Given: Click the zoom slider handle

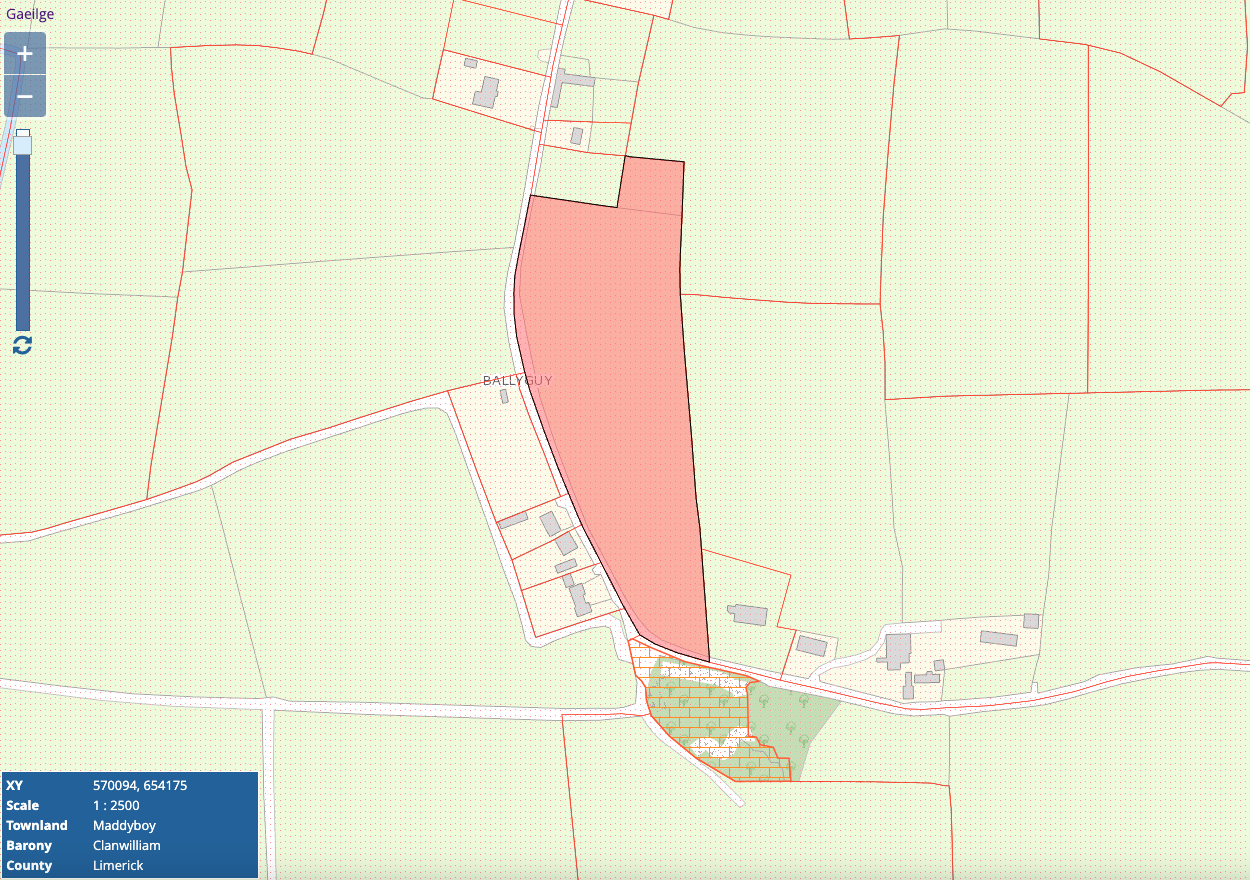Looking at the screenshot, I should [x=22, y=145].
